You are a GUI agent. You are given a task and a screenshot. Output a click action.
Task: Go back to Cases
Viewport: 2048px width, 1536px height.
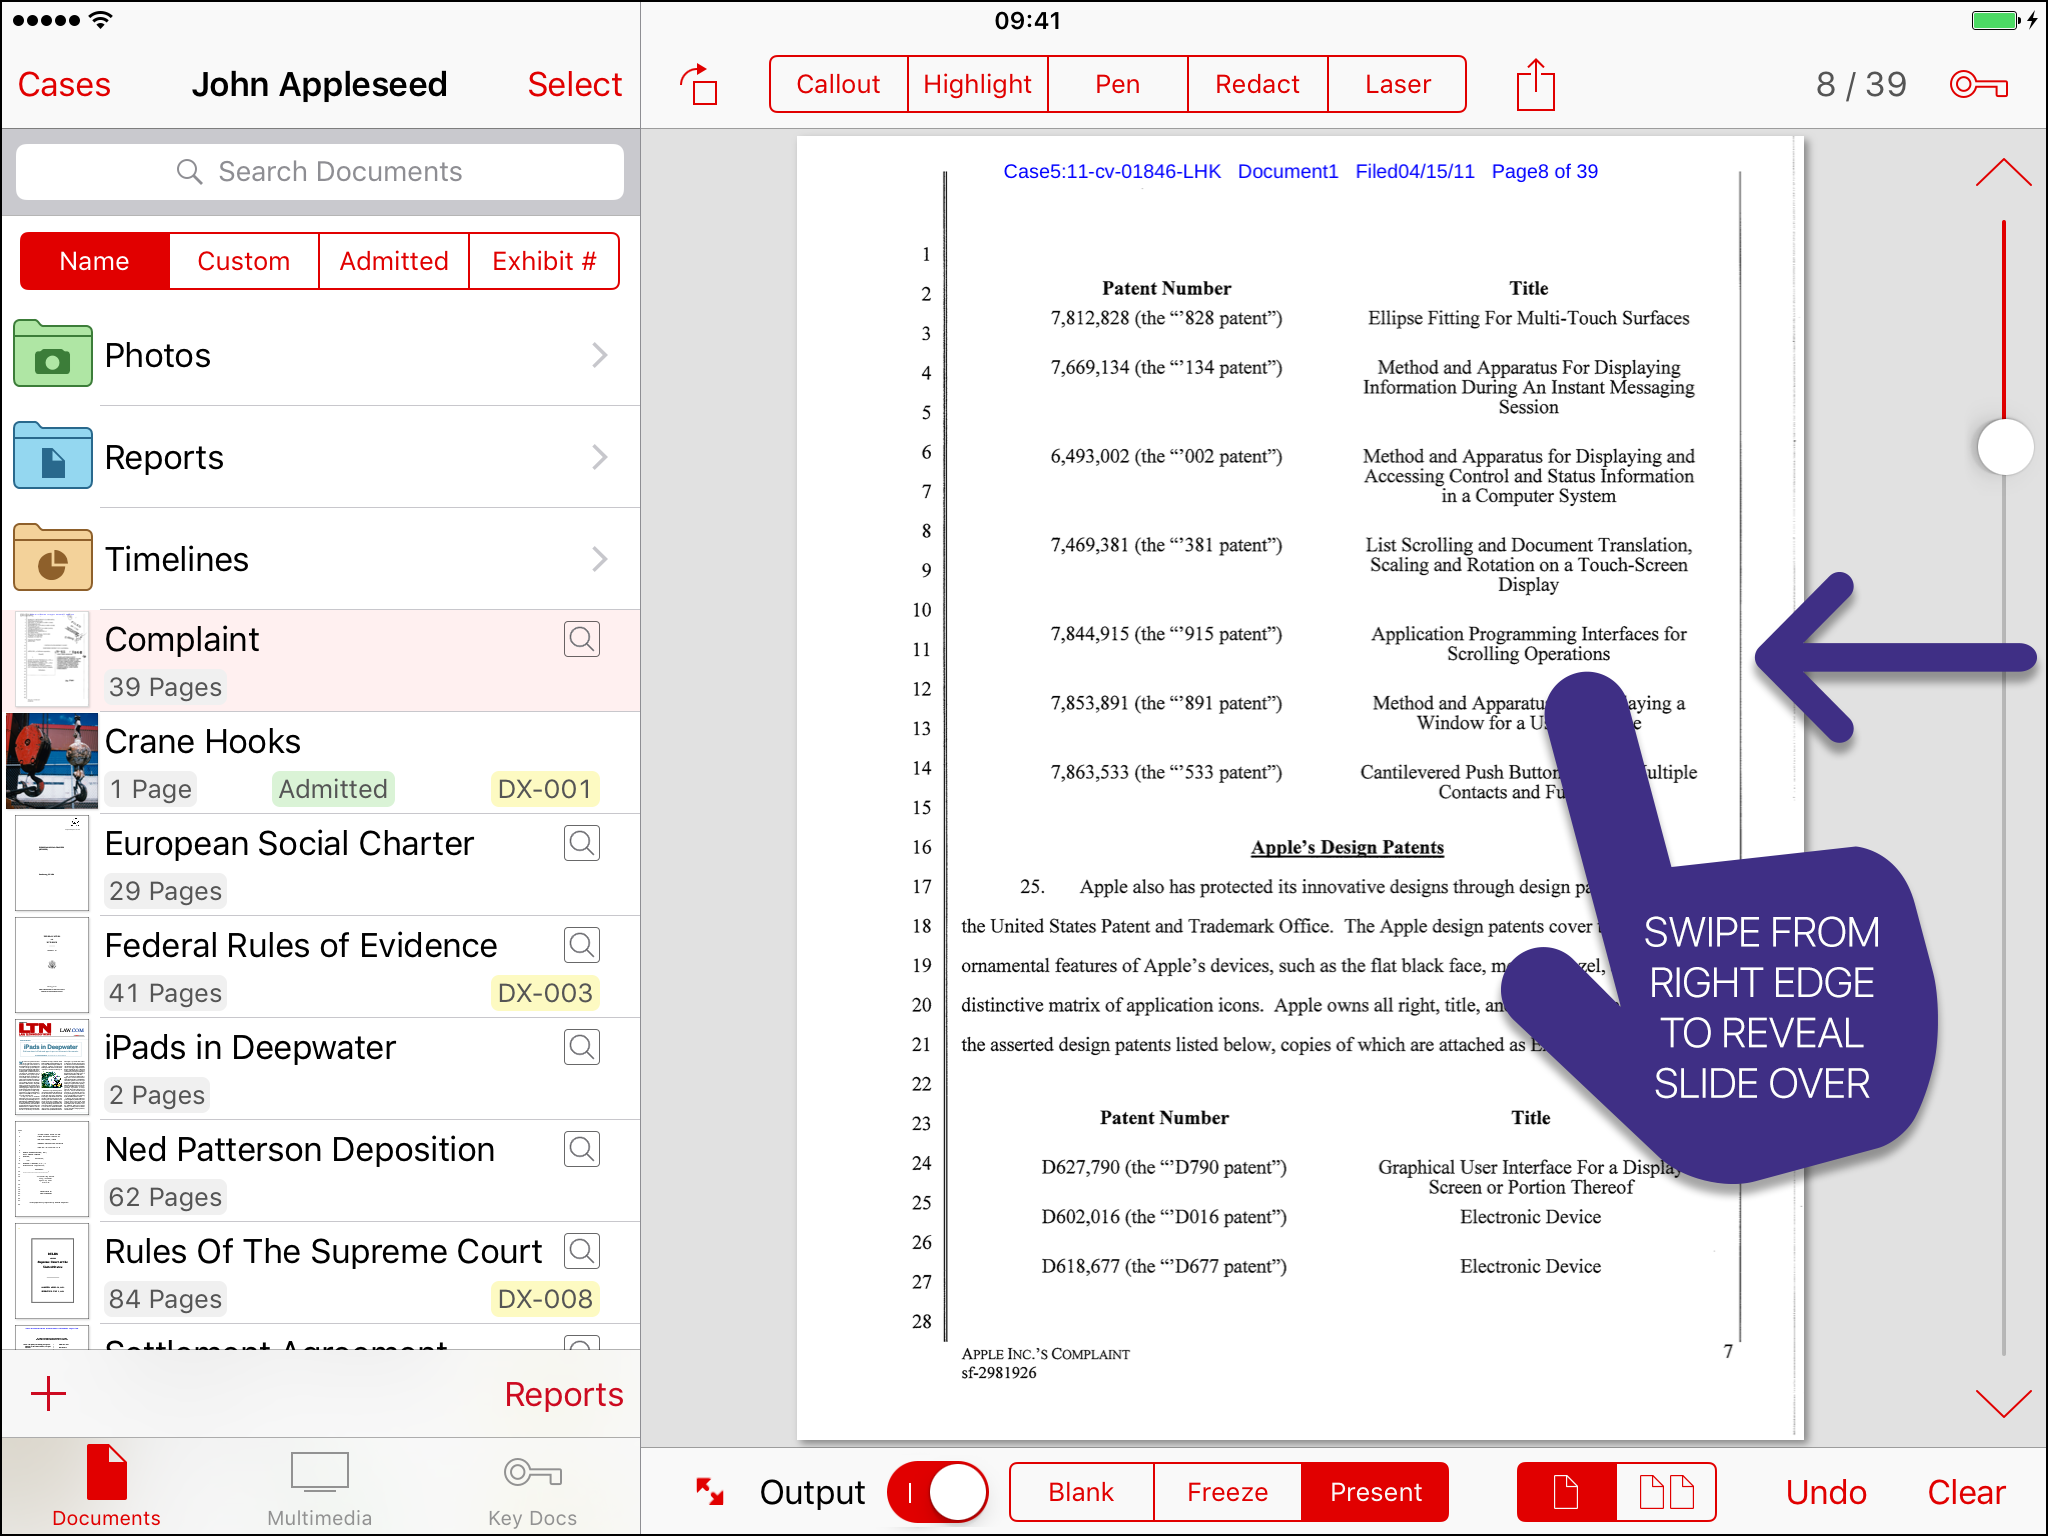(64, 84)
